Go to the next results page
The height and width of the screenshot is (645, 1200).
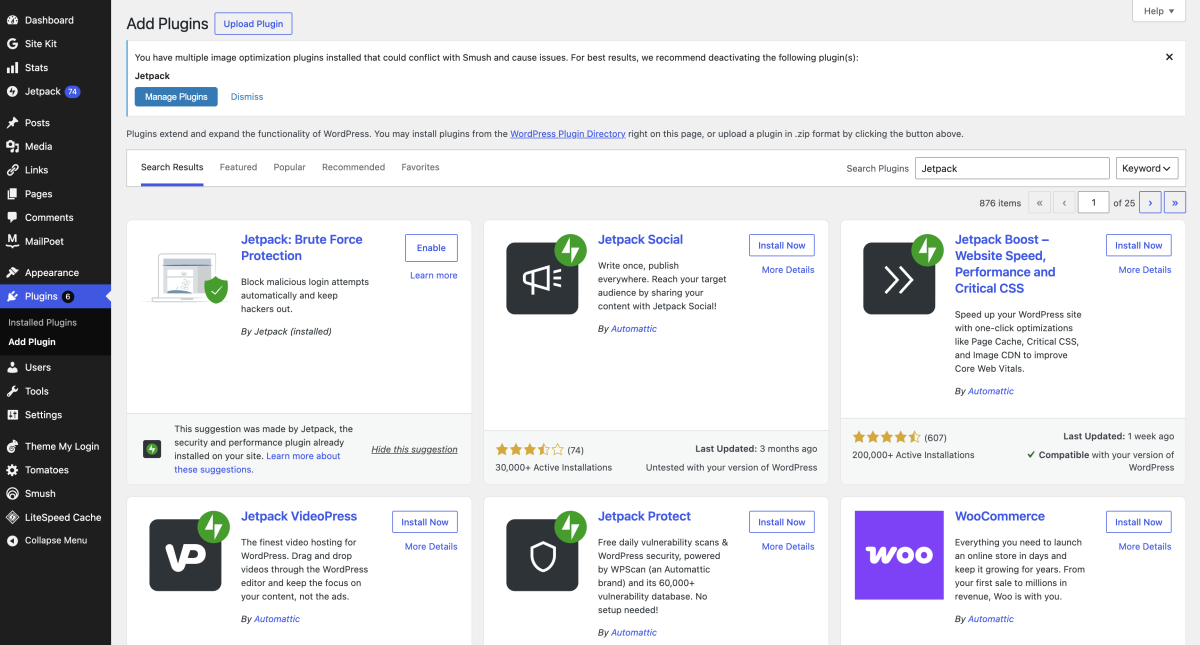click(1150, 203)
